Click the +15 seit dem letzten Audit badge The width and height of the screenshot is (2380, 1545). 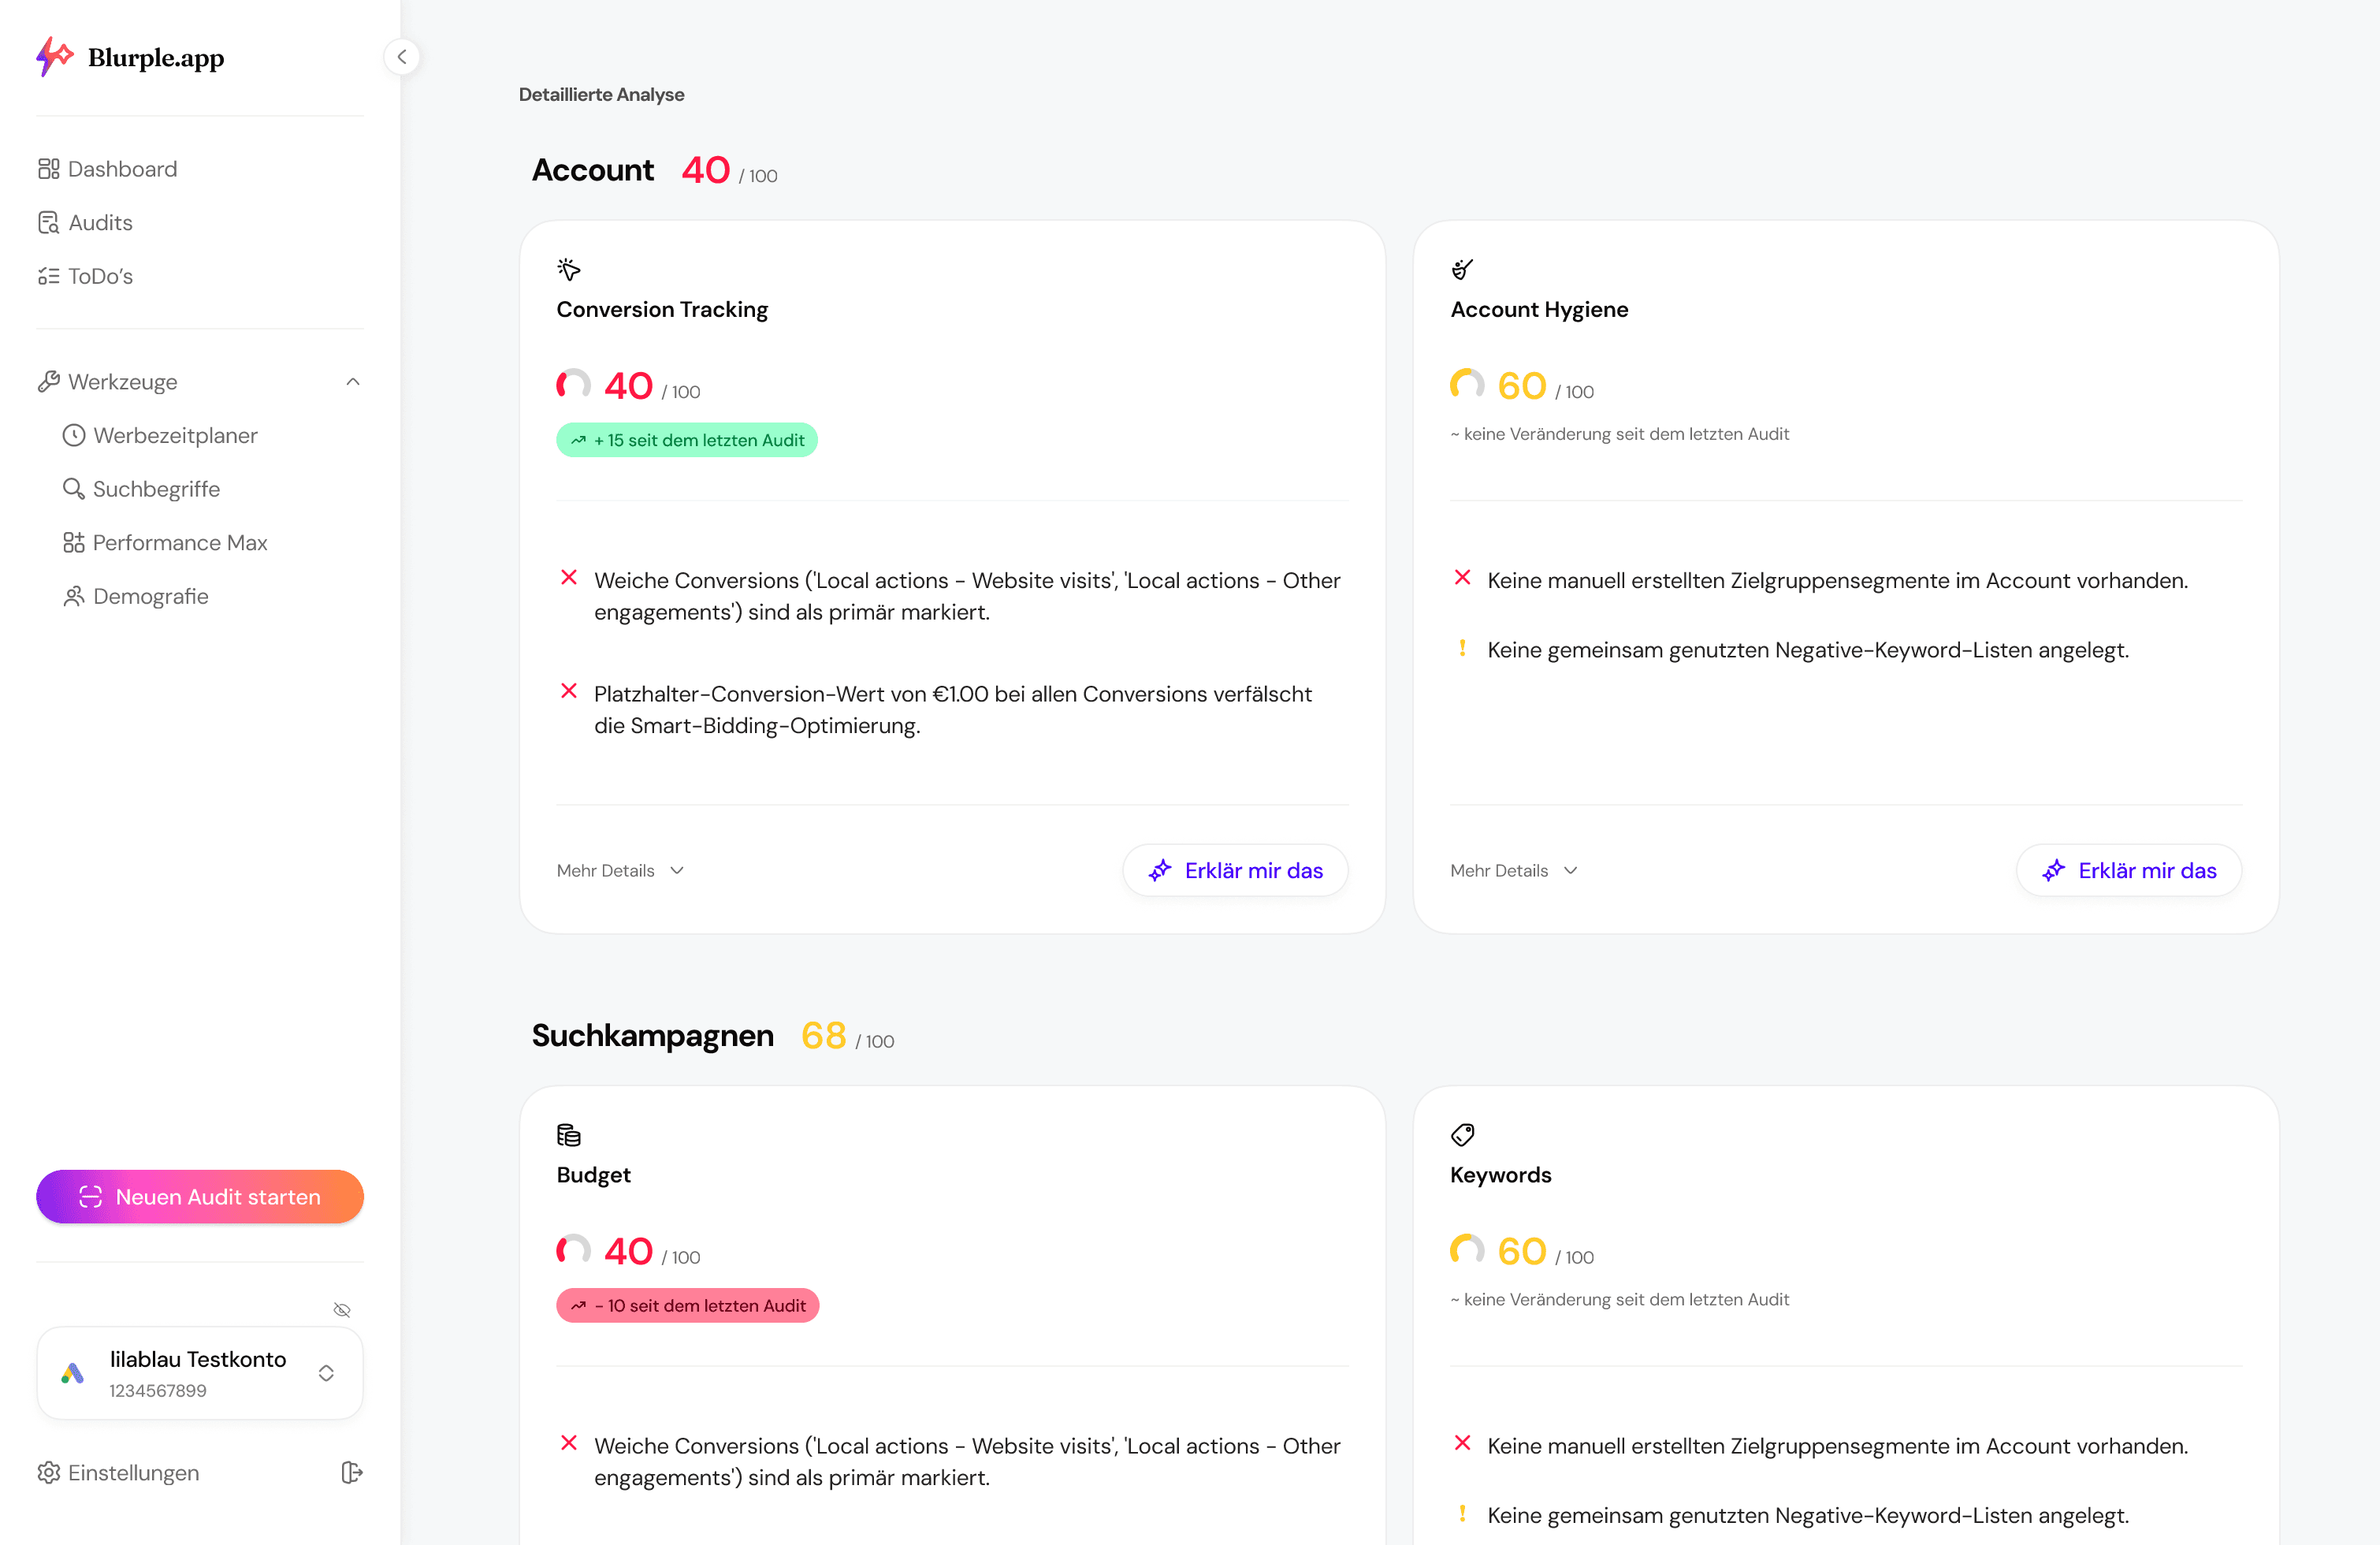click(x=687, y=440)
